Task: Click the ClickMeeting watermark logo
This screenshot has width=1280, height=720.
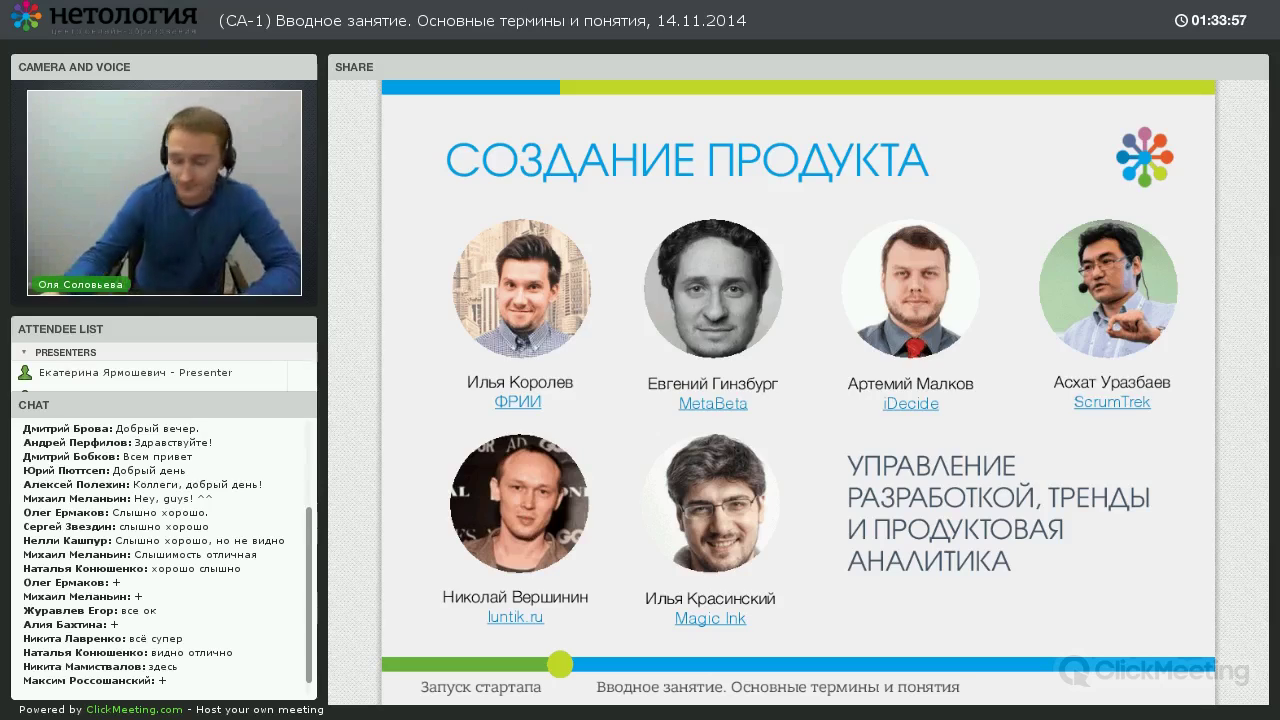Action: (x=1153, y=670)
